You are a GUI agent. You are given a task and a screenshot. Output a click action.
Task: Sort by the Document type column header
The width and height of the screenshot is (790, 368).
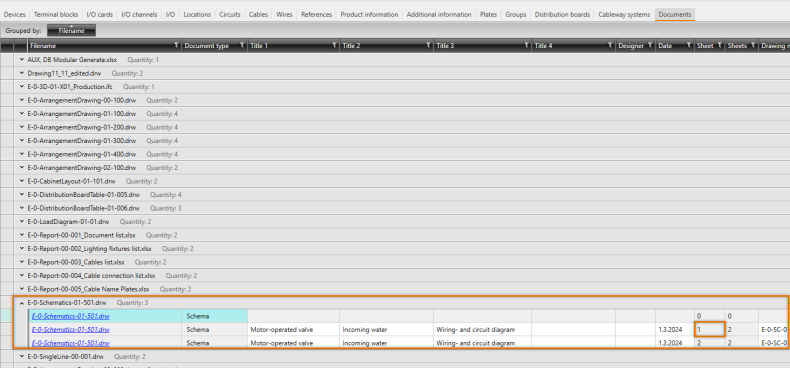207,46
